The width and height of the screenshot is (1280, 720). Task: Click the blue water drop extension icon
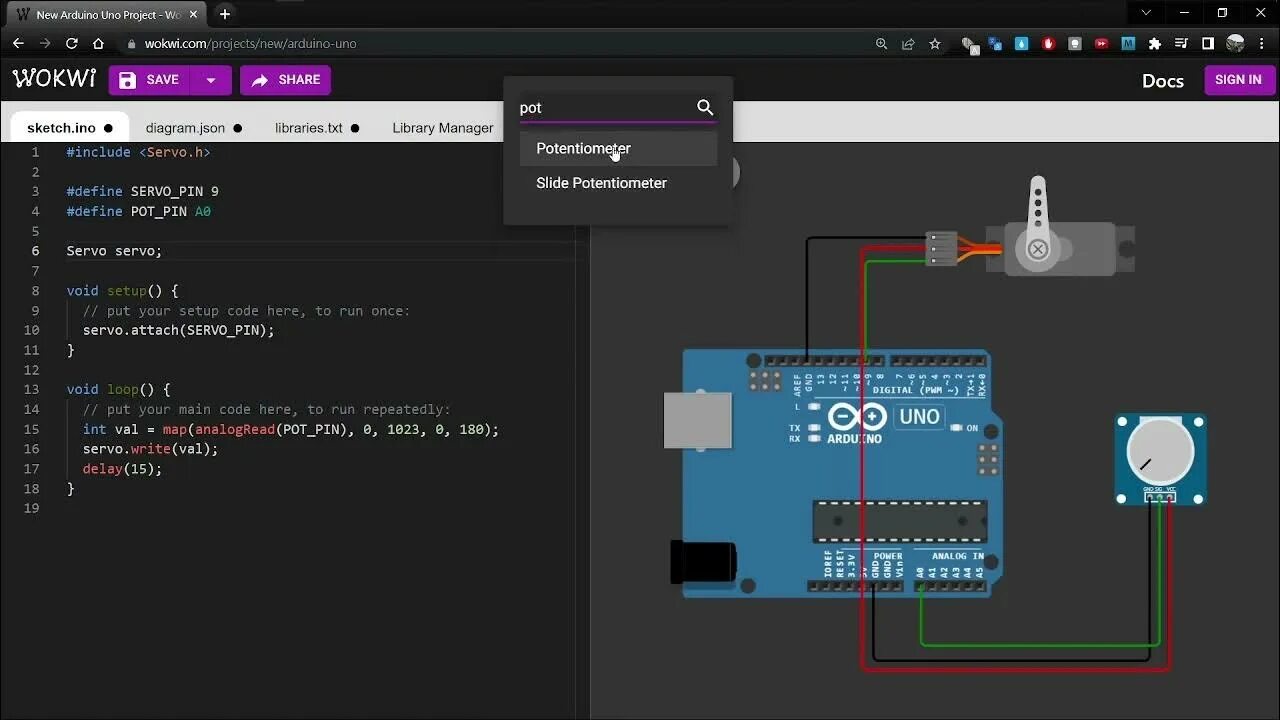click(x=1021, y=44)
